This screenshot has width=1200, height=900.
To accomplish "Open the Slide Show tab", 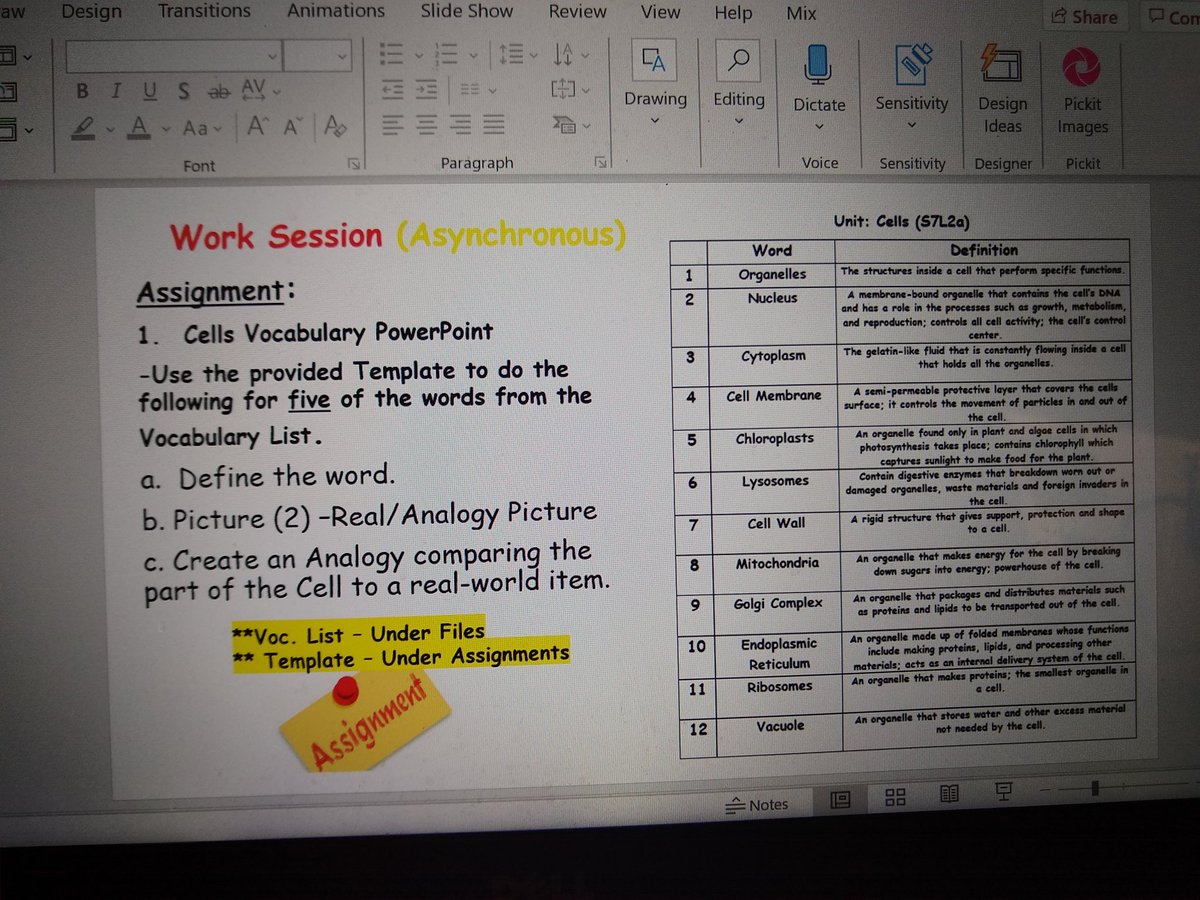I will pos(466,13).
